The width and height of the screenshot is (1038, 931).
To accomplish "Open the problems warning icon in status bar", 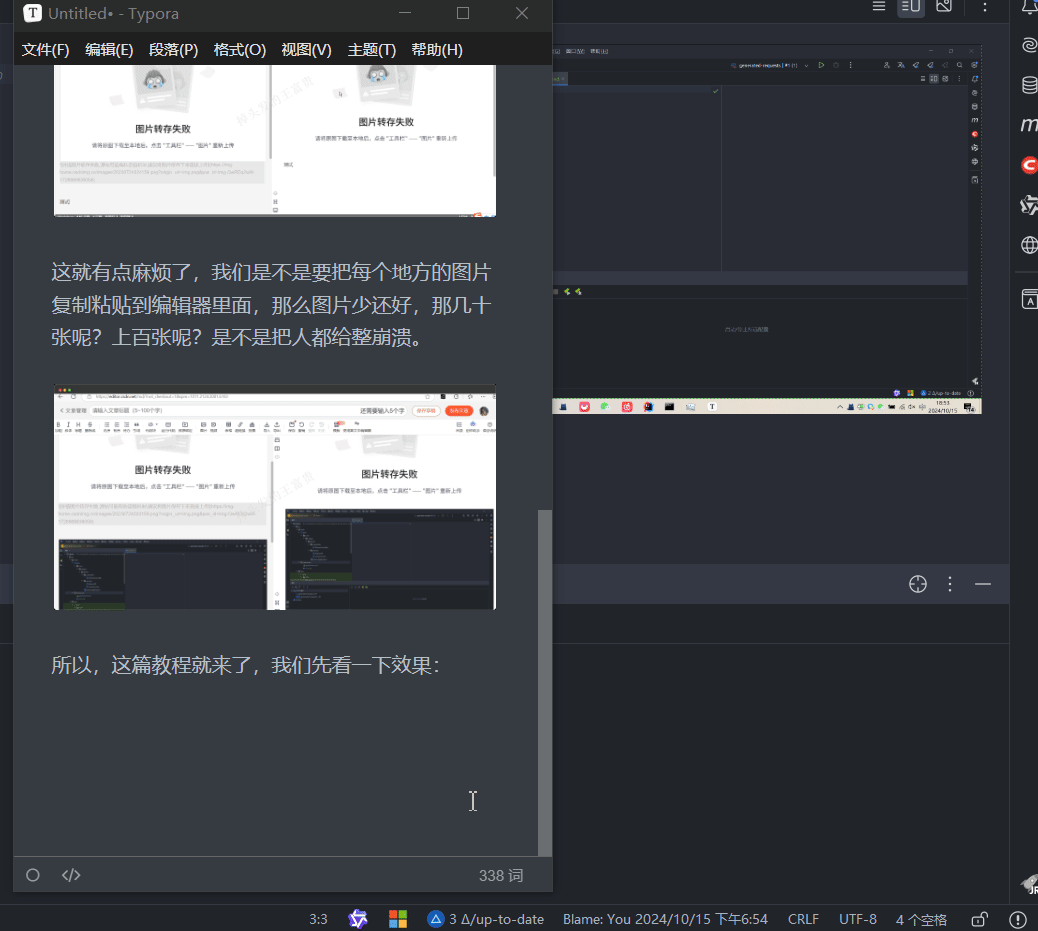I will point(1017,920).
